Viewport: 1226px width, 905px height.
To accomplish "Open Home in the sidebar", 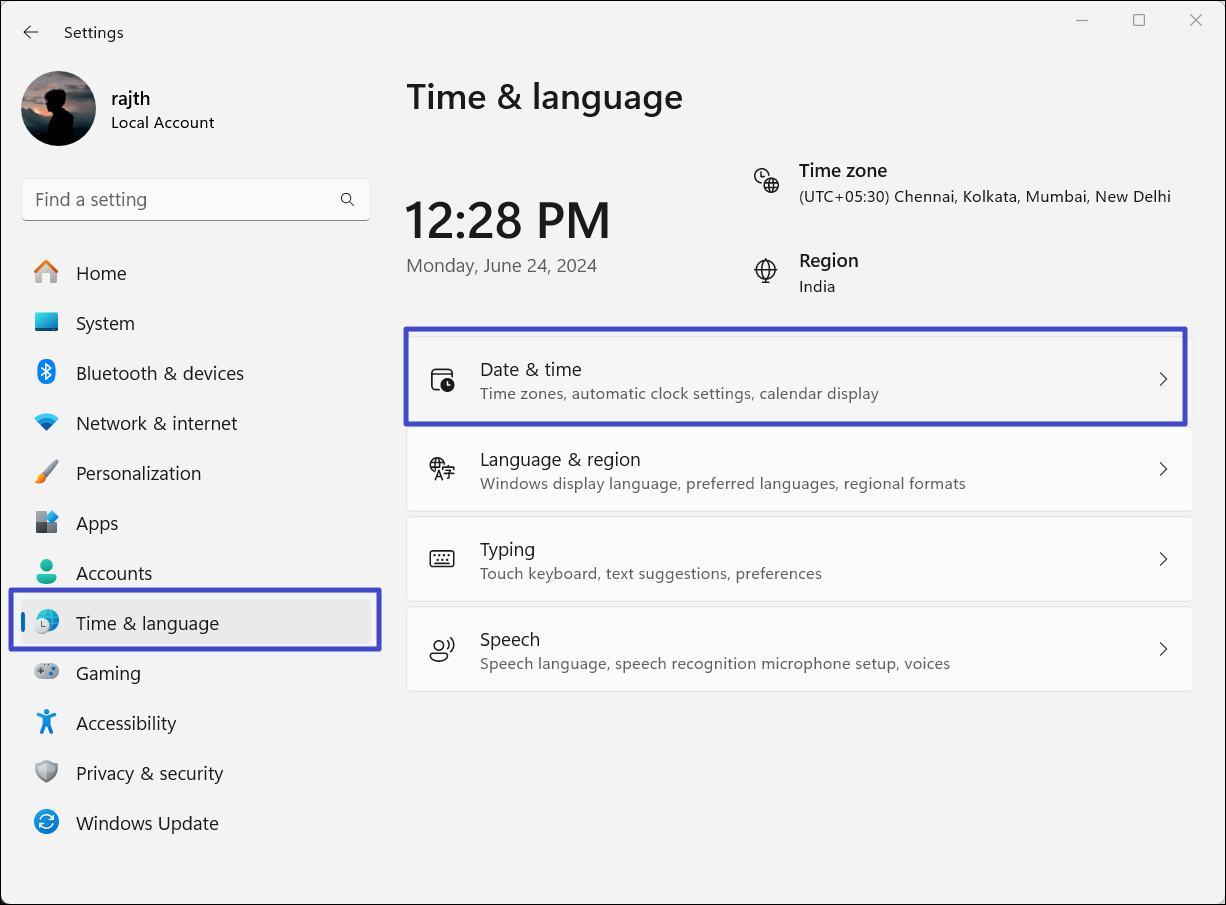I will (101, 273).
